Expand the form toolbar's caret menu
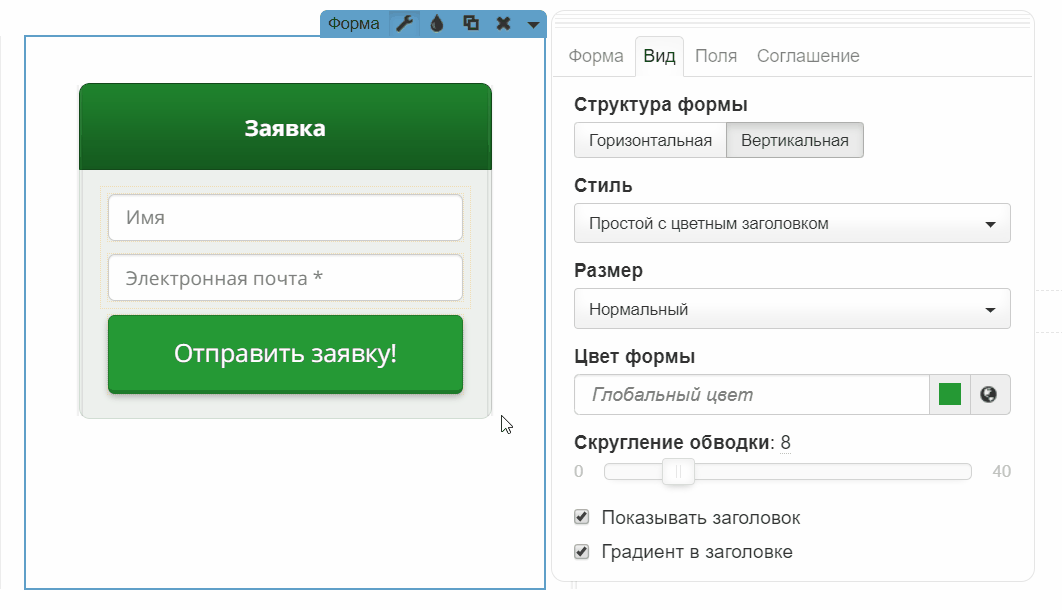The width and height of the screenshot is (1062, 610). (x=533, y=24)
